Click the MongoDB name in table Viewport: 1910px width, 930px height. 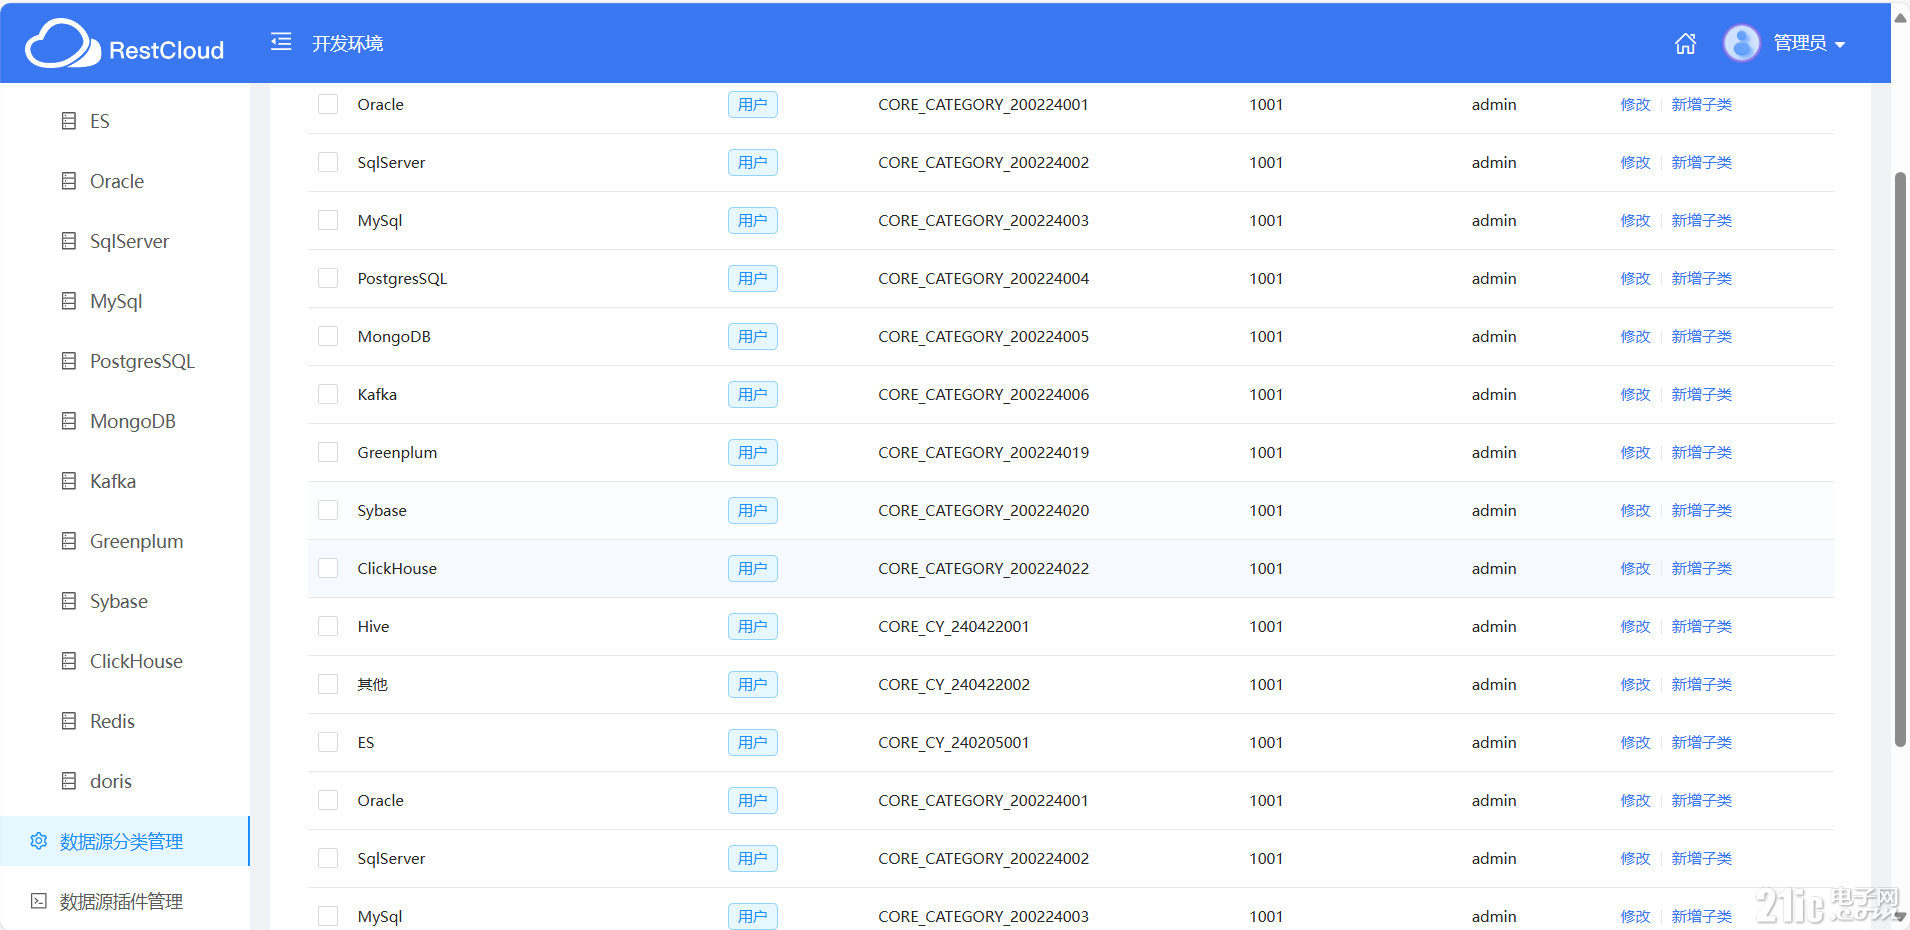coord(394,336)
